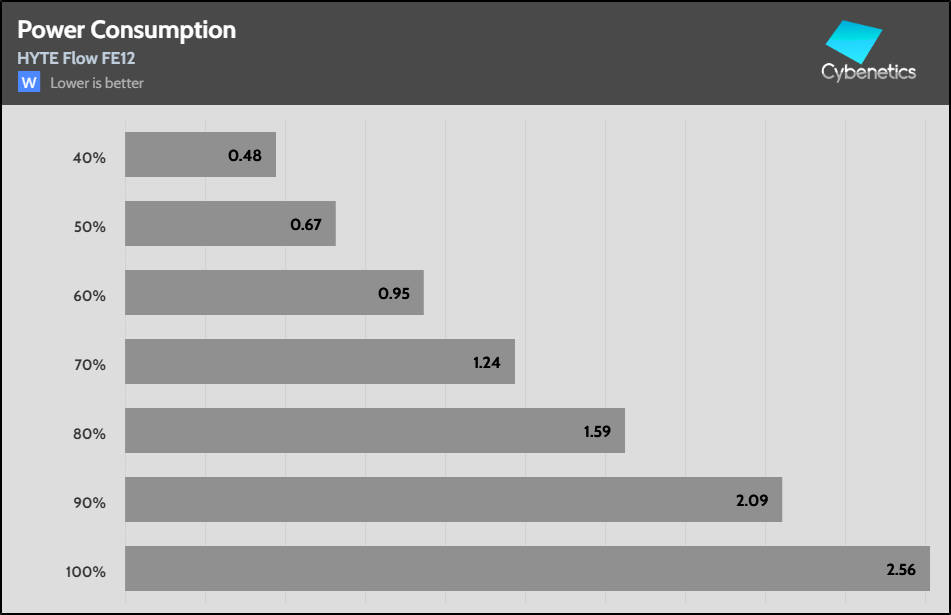951x615 pixels.
Task: Select the 70% bar showing 1.24
Action: click(320, 361)
